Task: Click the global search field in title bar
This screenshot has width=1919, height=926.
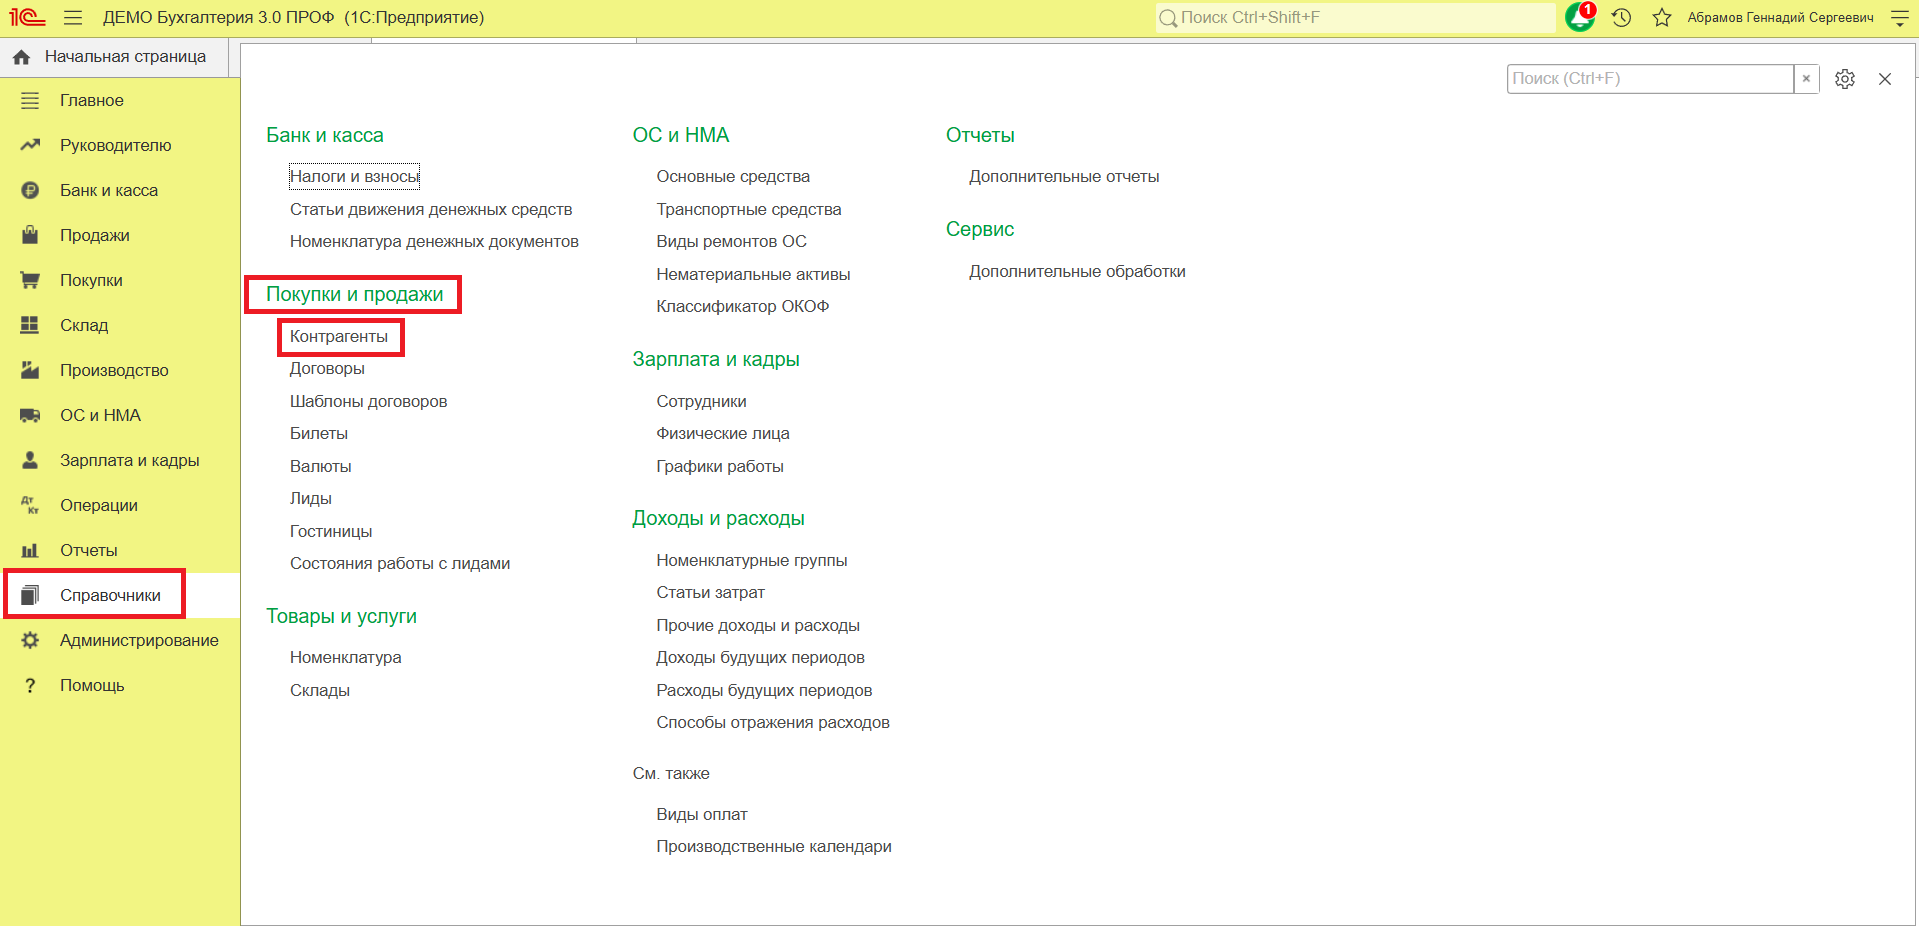Action: (1355, 17)
